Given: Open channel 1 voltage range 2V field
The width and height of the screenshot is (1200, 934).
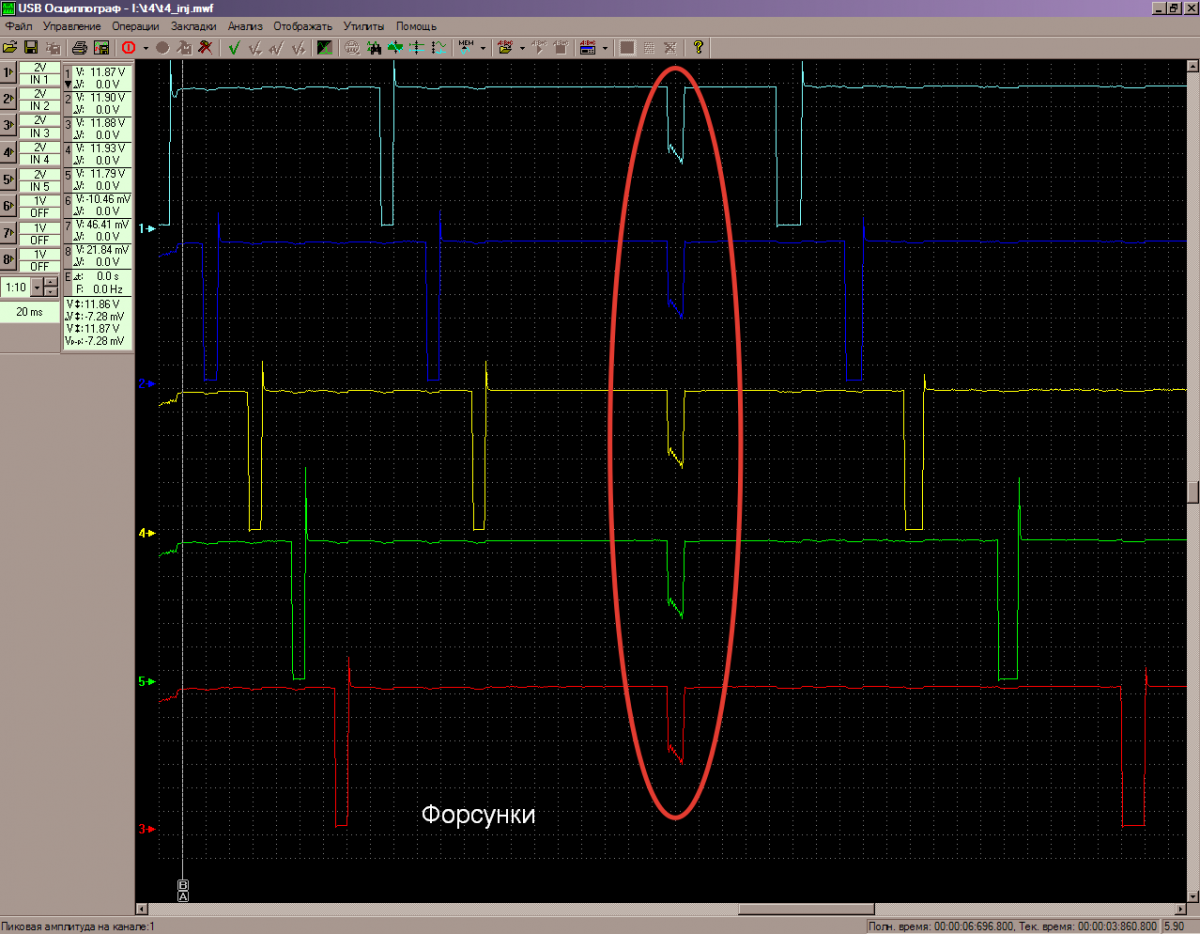Looking at the screenshot, I should 40,67.
